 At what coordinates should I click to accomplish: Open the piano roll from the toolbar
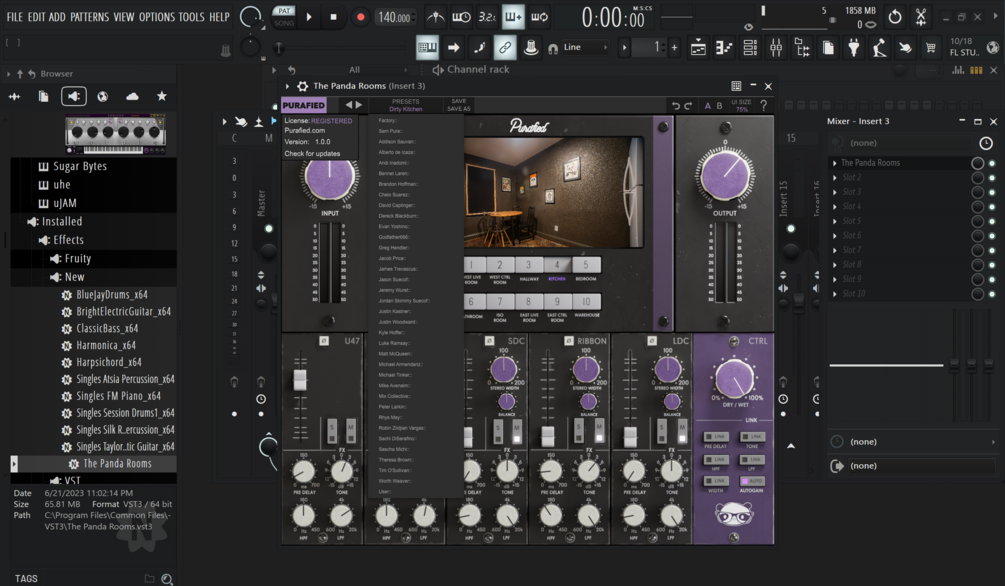[724, 47]
